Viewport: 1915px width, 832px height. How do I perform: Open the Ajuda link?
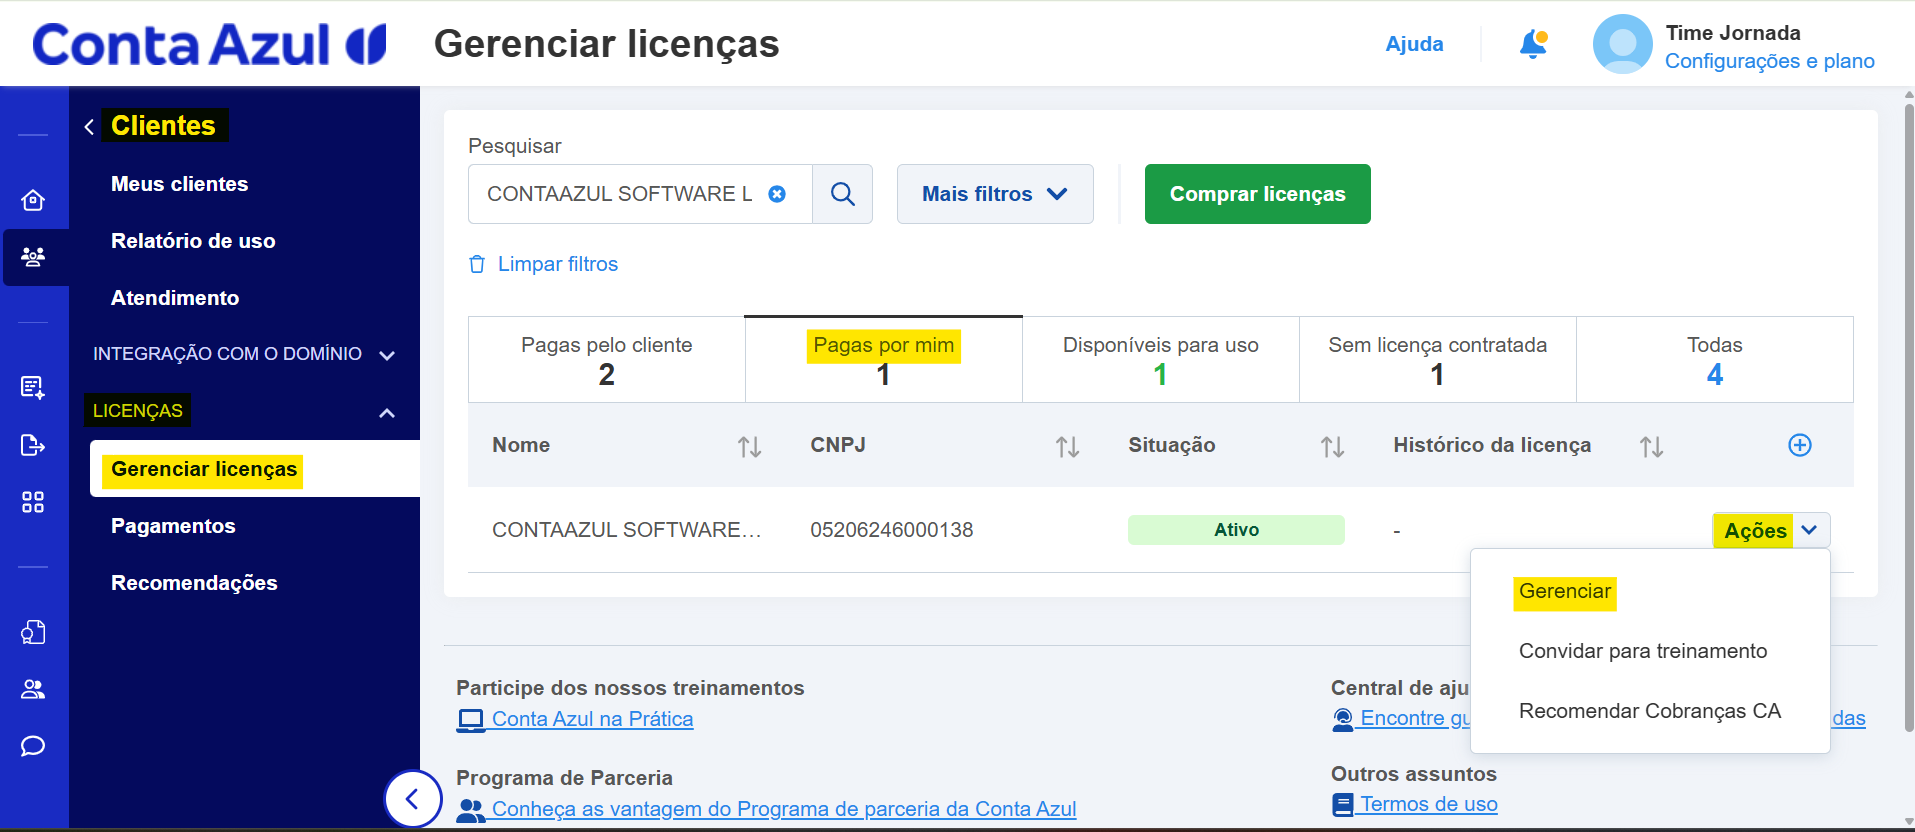tap(1414, 44)
